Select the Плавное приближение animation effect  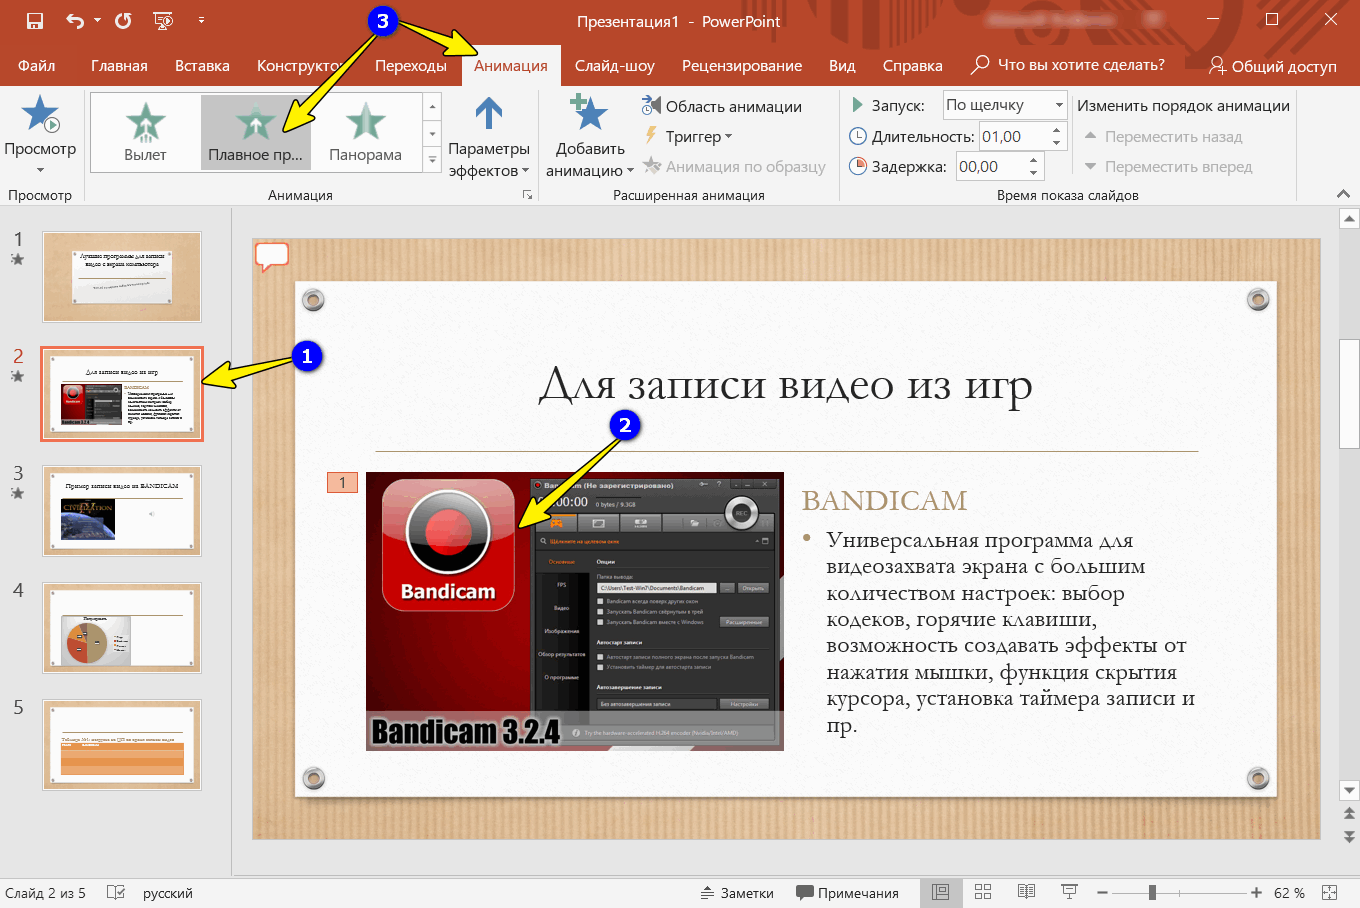tap(255, 132)
